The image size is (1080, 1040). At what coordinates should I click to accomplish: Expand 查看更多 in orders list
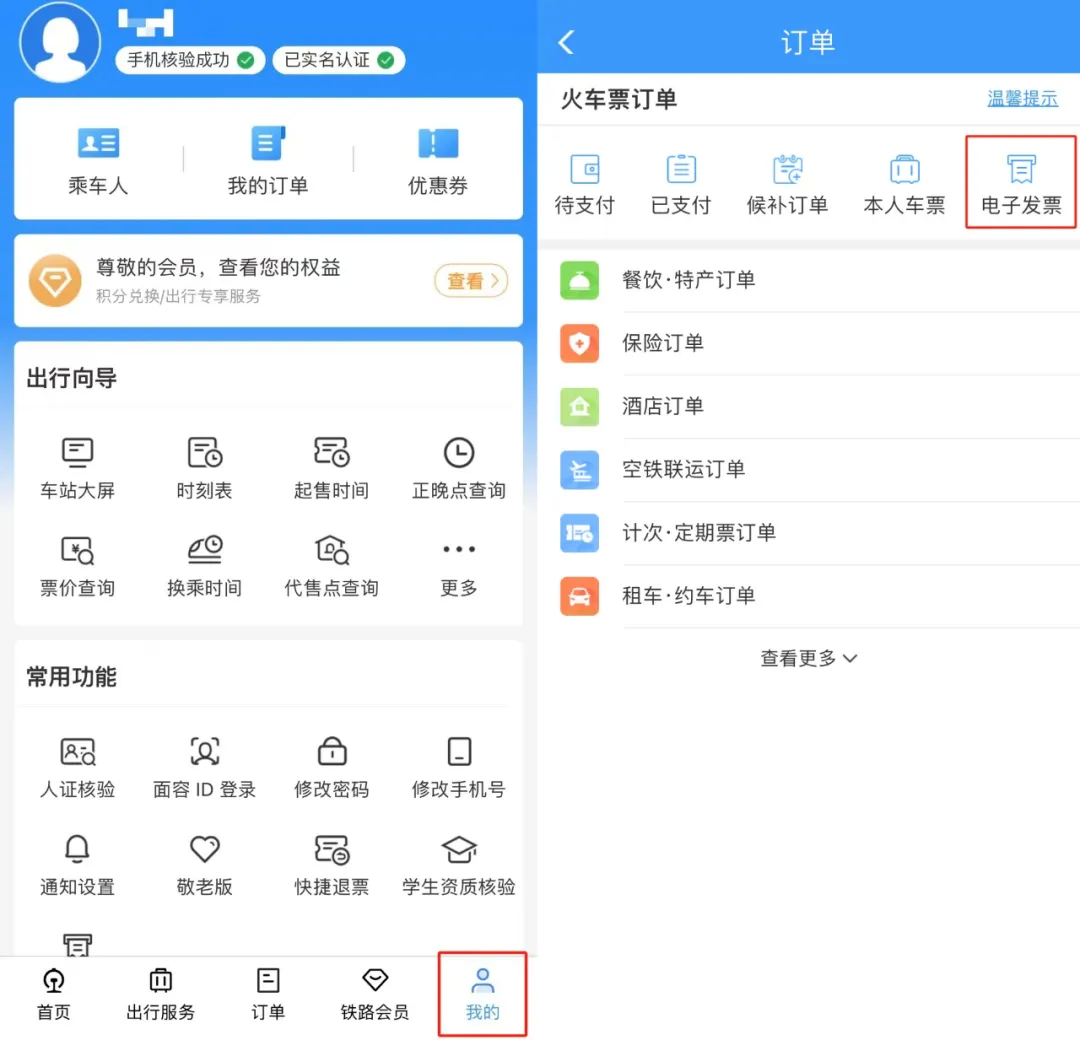[x=808, y=658]
